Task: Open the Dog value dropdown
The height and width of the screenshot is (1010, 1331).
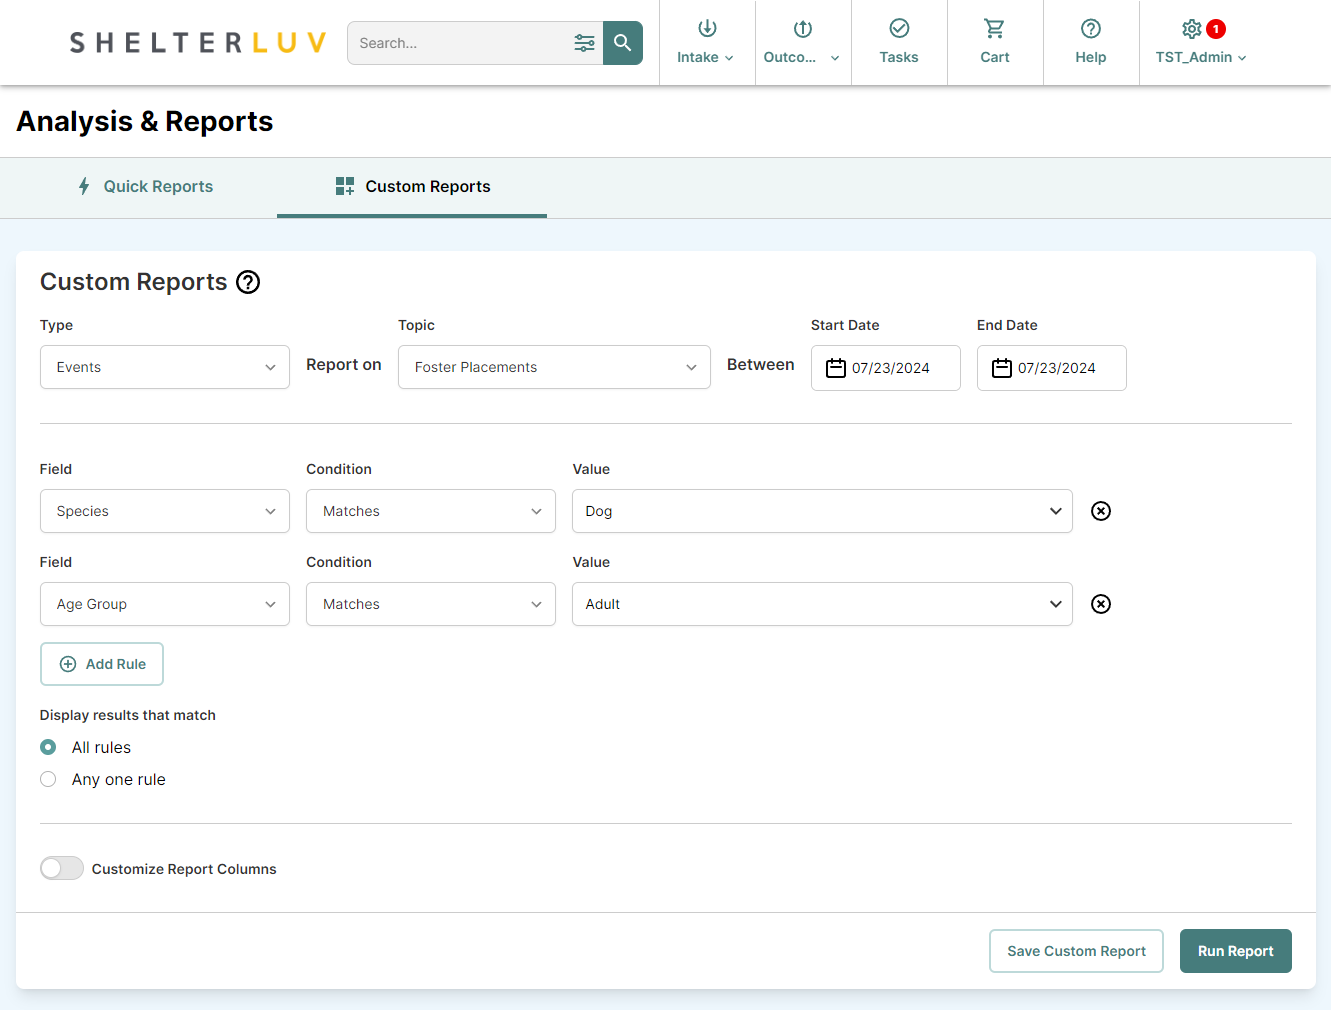Action: [x=822, y=511]
